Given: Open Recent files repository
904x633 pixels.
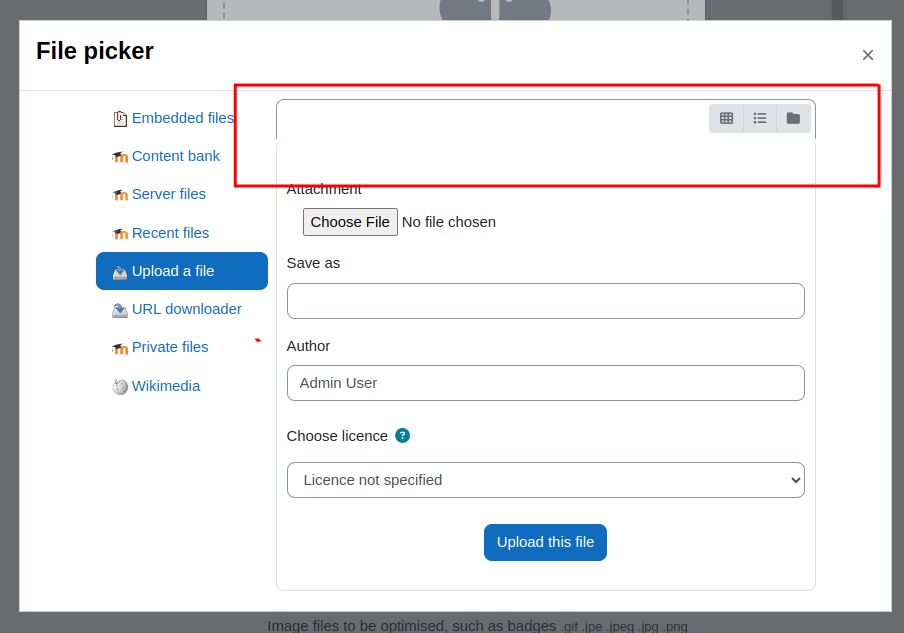Looking at the screenshot, I should click(x=171, y=233).
